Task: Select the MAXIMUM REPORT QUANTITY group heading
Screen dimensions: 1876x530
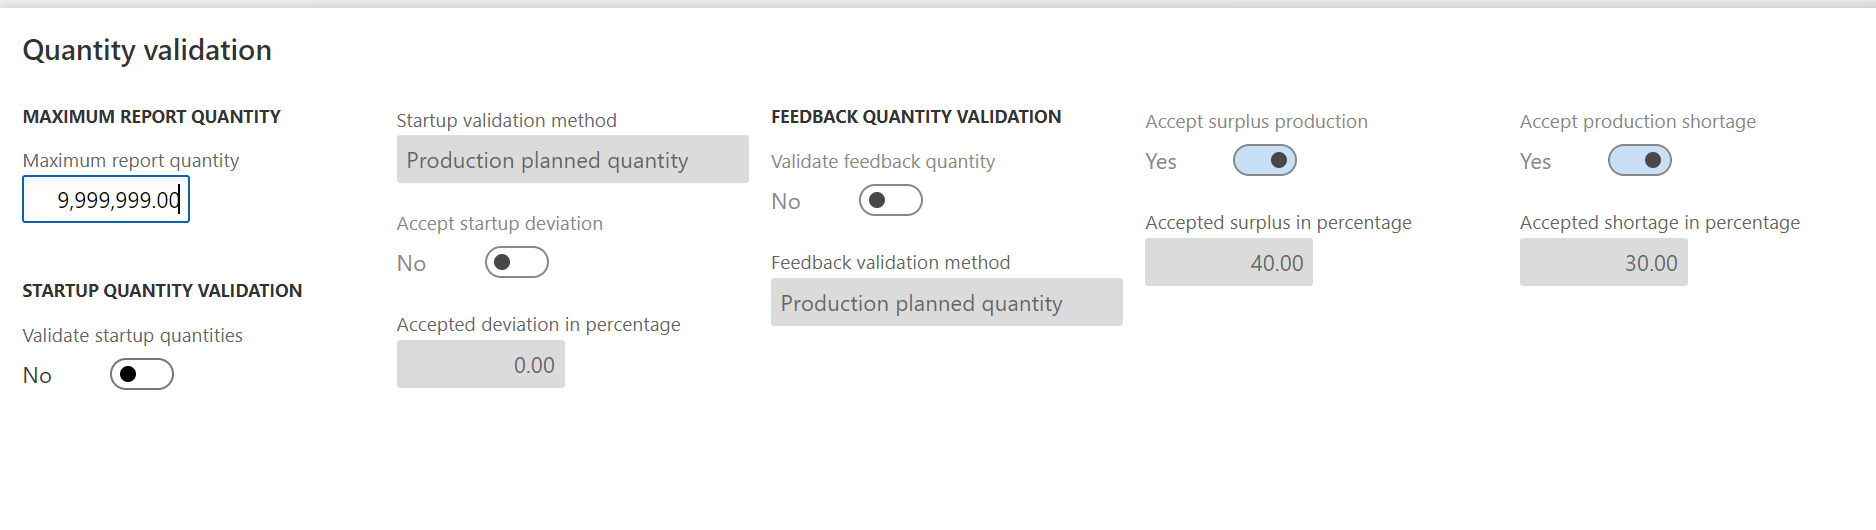Action: click(x=152, y=117)
